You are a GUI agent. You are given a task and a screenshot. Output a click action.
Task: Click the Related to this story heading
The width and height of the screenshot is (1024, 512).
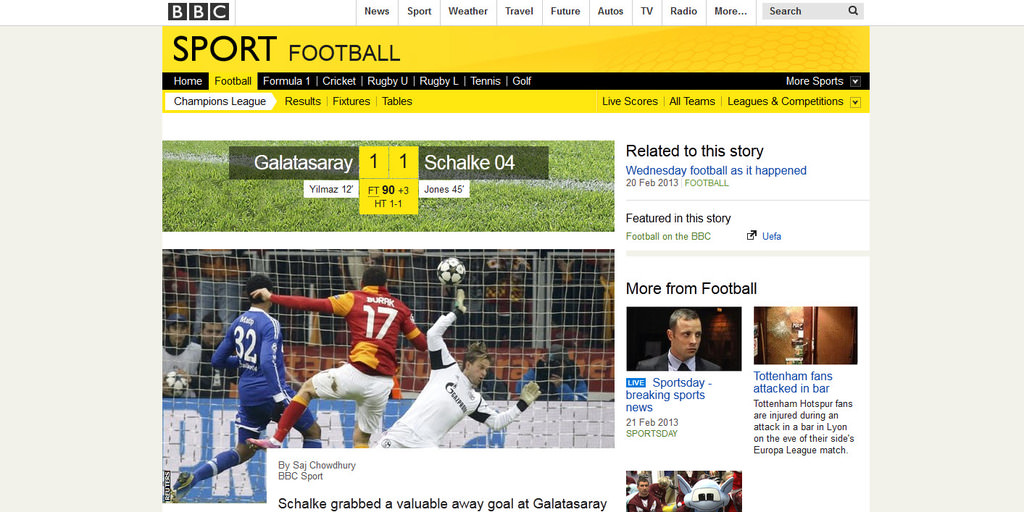click(x=694, y=151)
